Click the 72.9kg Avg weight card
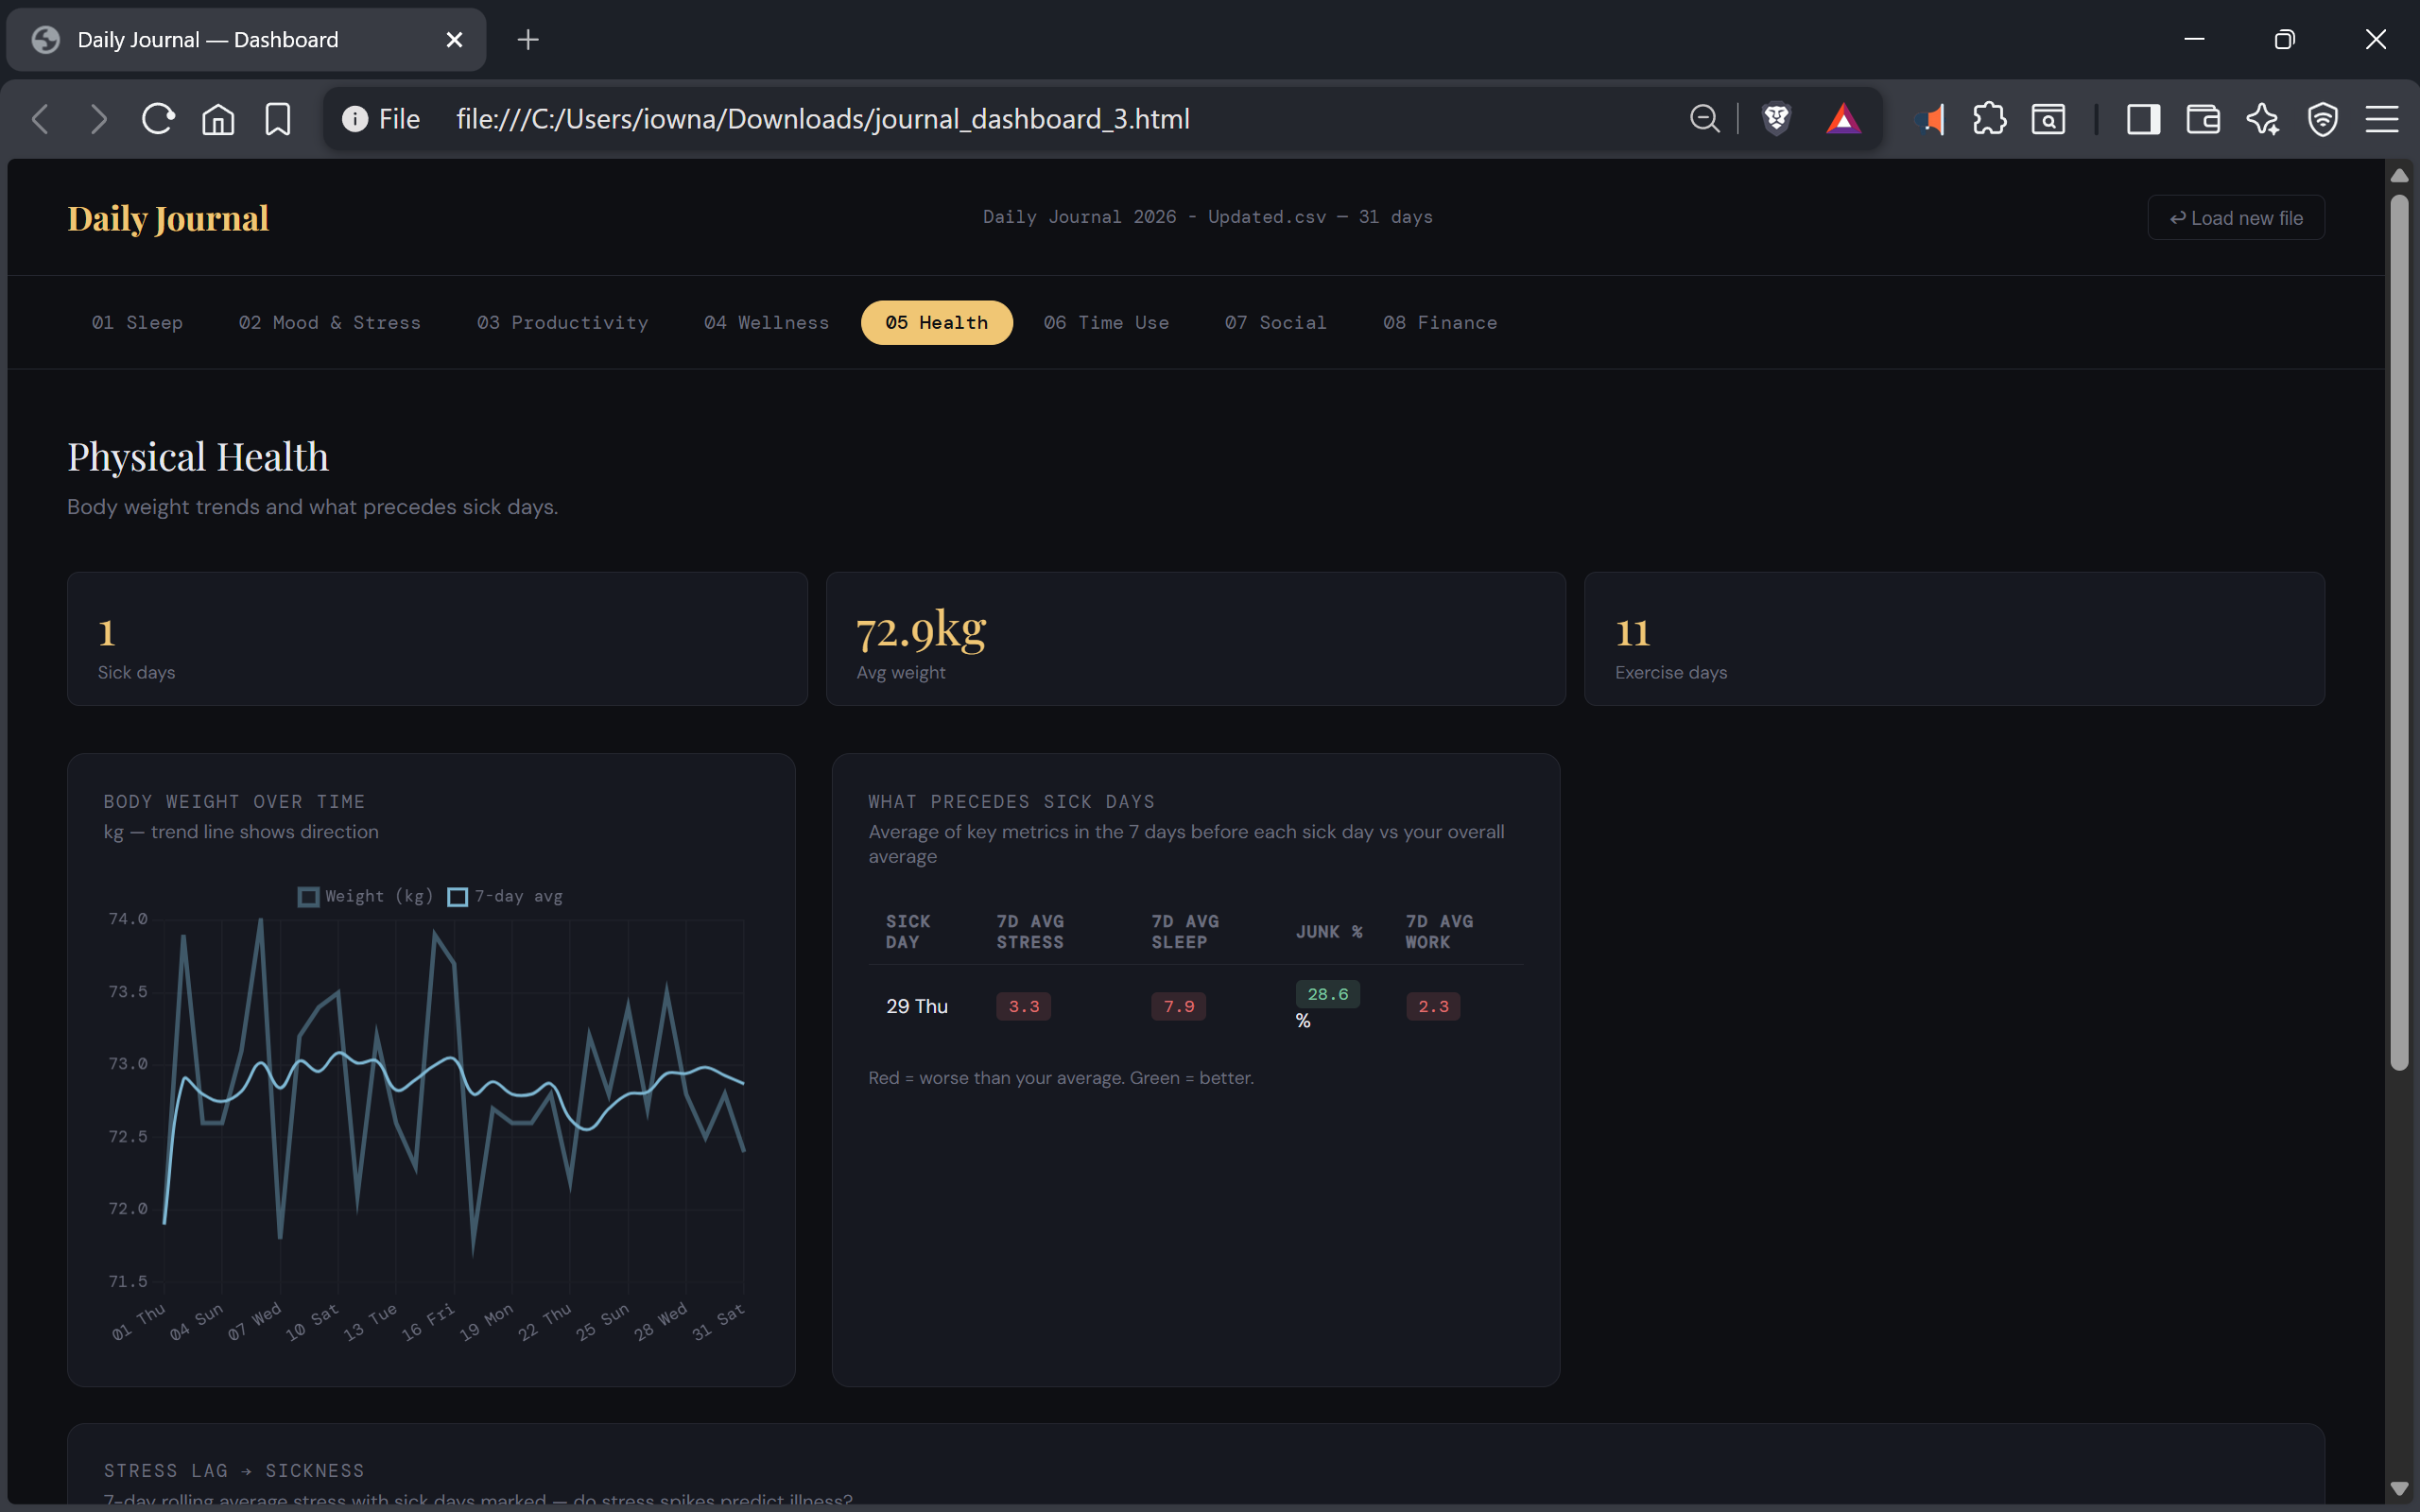This screenshot has width=2420, height=1512. click(1195, 639)
